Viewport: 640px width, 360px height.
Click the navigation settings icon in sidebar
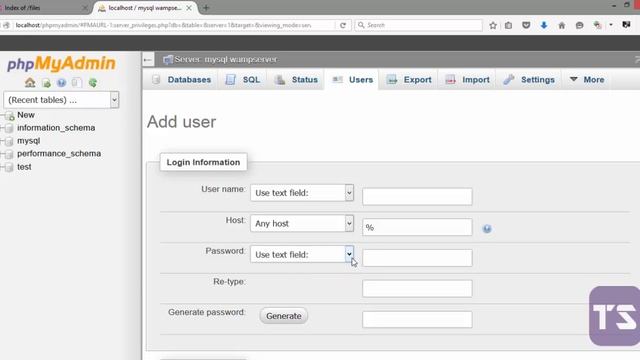(77, 83)
